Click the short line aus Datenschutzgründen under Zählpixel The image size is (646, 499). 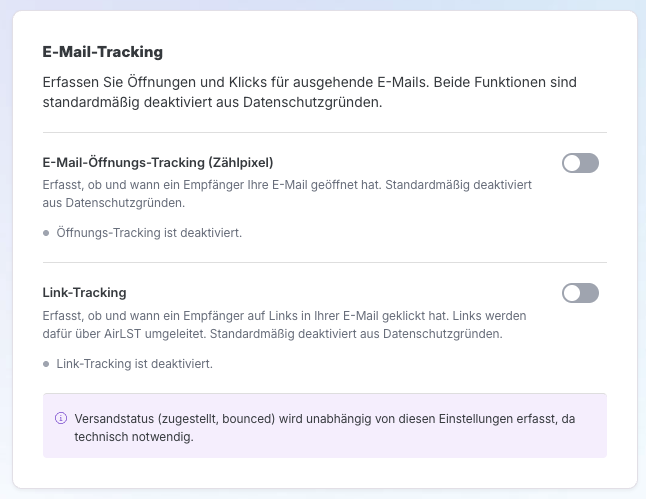(x=114, y=203)
